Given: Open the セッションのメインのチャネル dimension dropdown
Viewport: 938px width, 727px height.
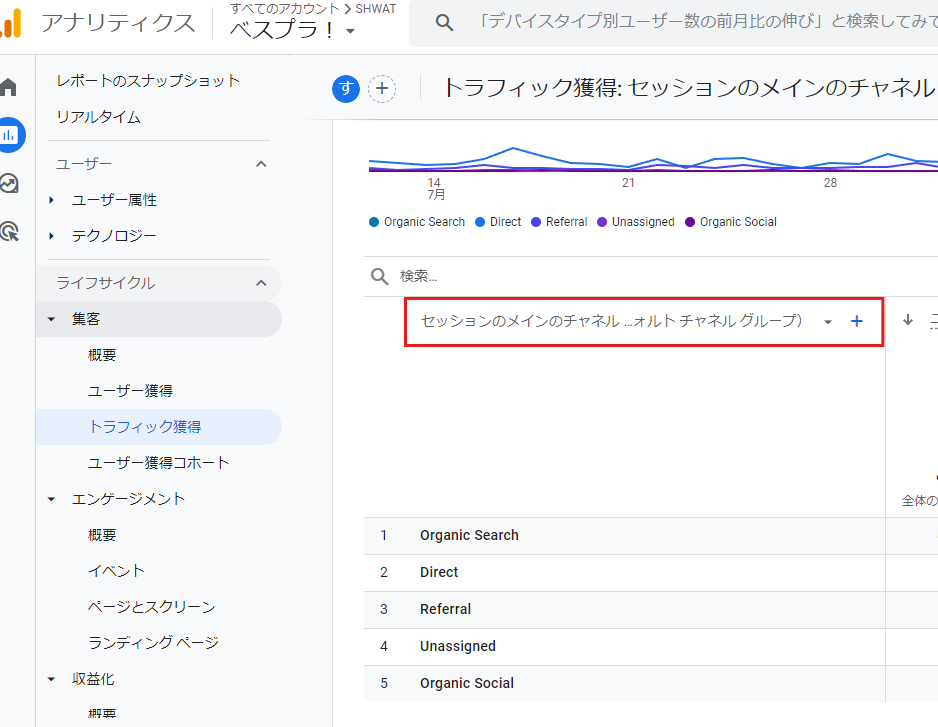Looking at the screenshot, I should tap(828, 321).
